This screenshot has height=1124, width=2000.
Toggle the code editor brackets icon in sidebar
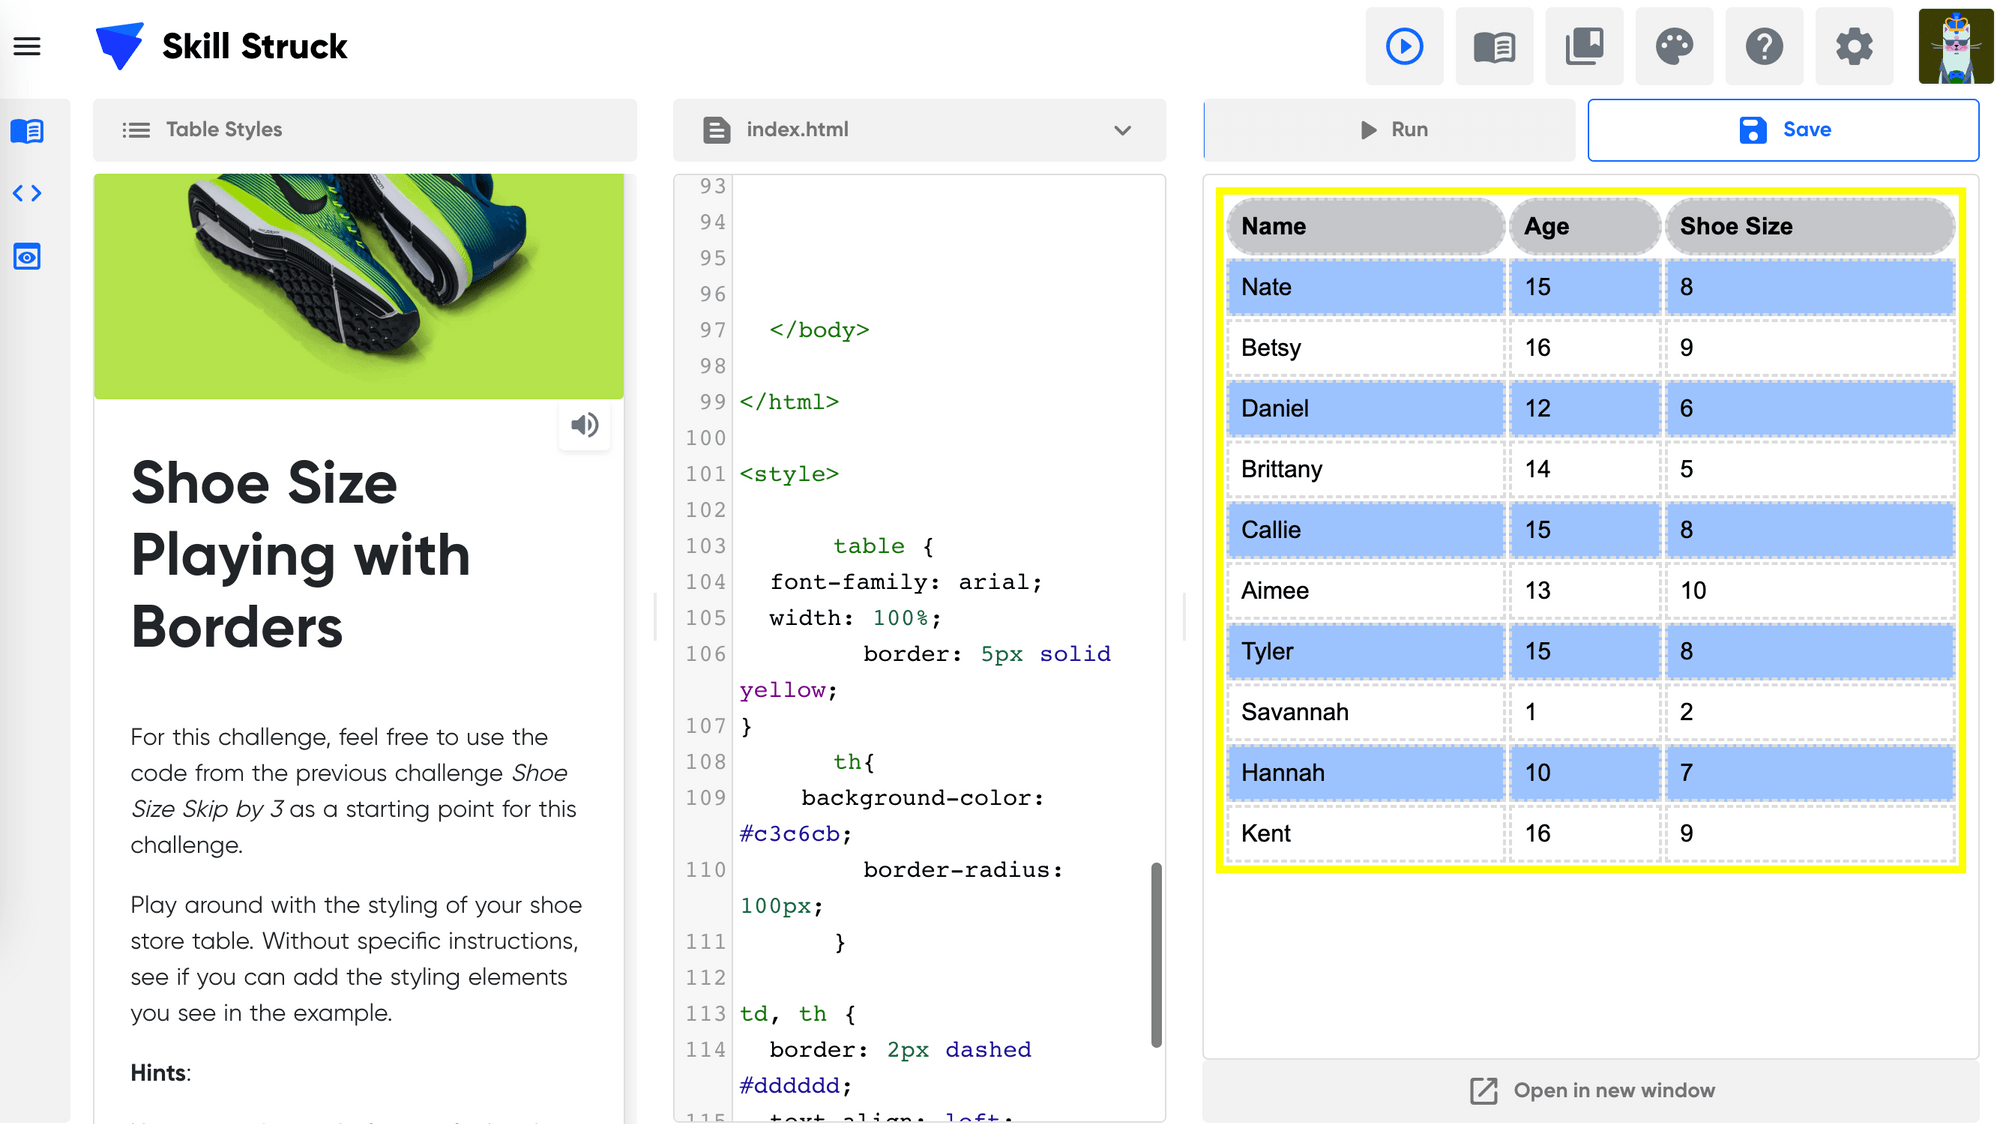pyautogui.click(x=27, y=193)
